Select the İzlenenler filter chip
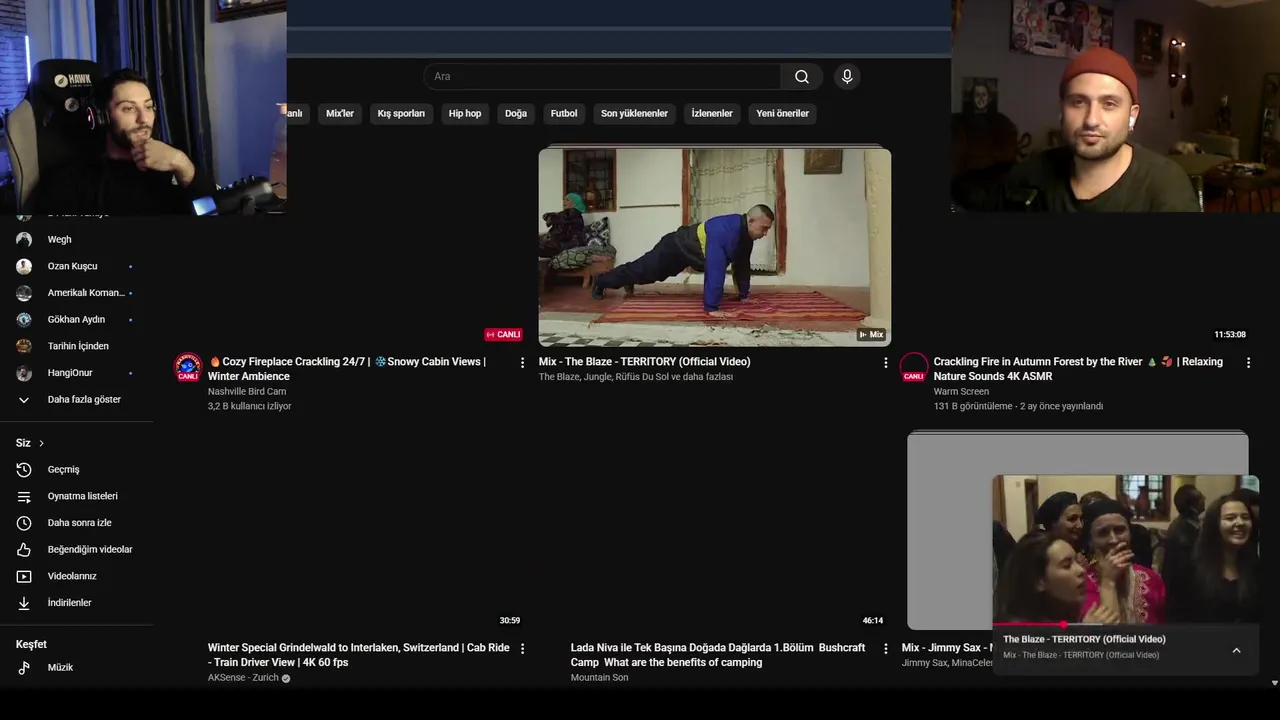The width and height of the screenshot is (1280, 720). tap(712, 114)
